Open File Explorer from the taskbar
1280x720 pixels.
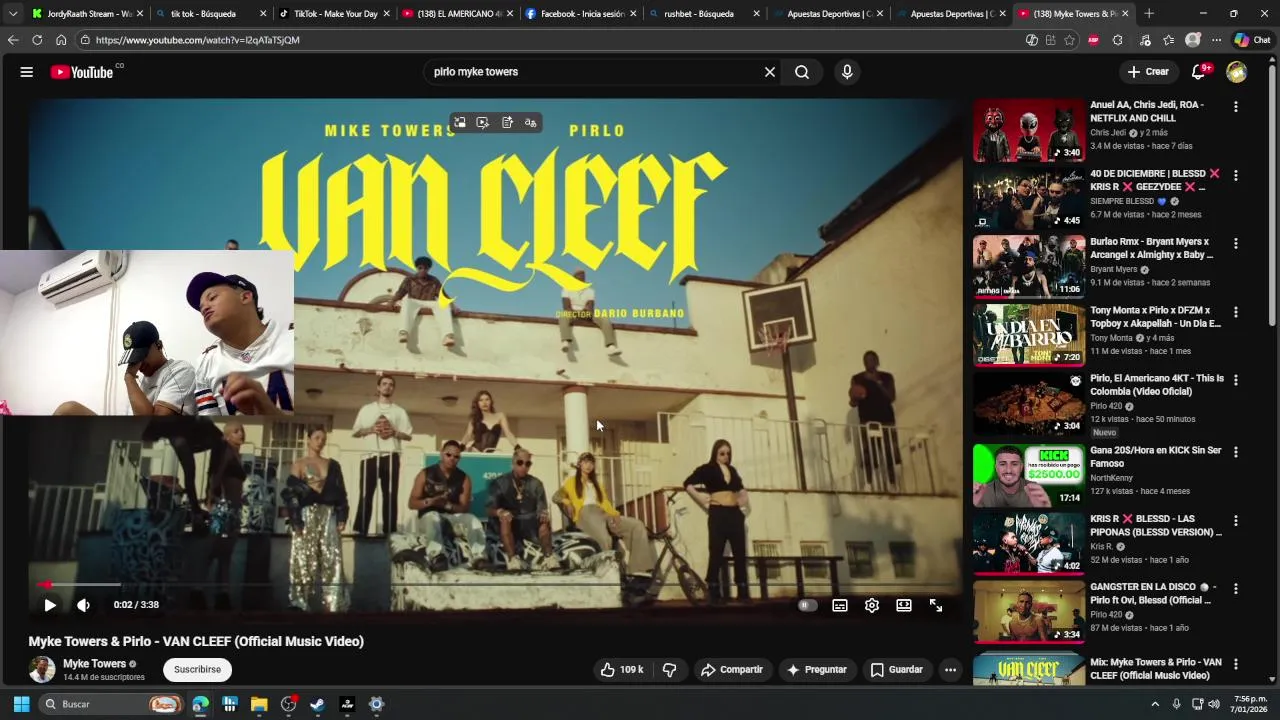259,704
